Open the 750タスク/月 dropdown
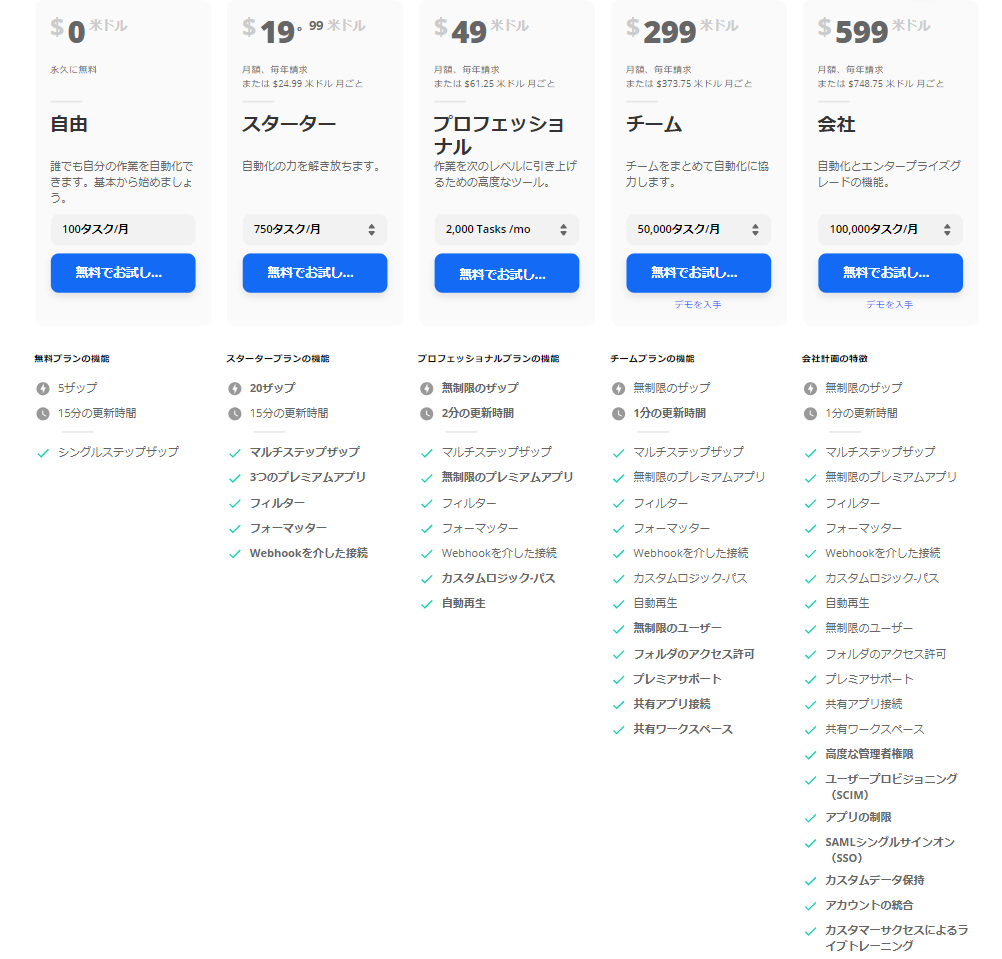The image size is (1002, 959). pyautogui.click(x=314, y=230)
